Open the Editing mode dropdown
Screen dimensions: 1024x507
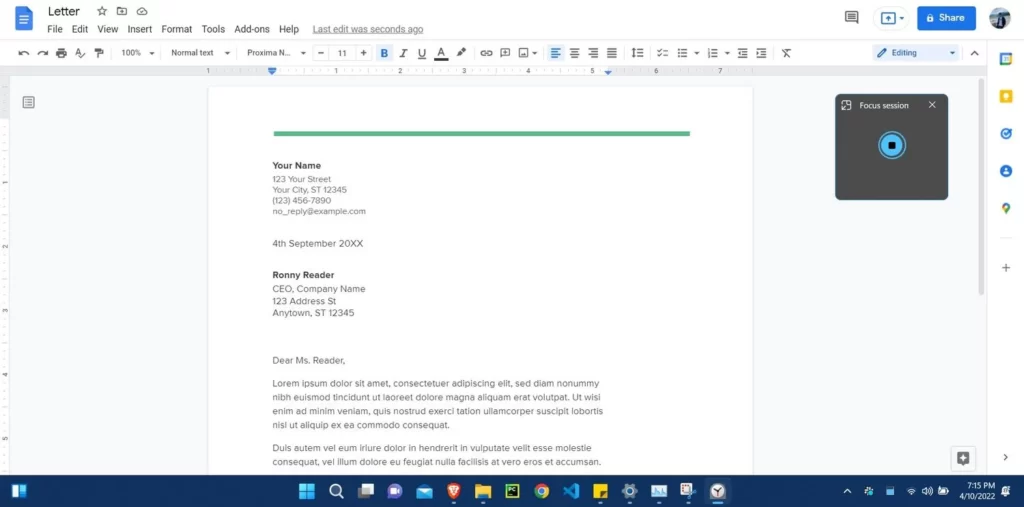pos(916,53)
